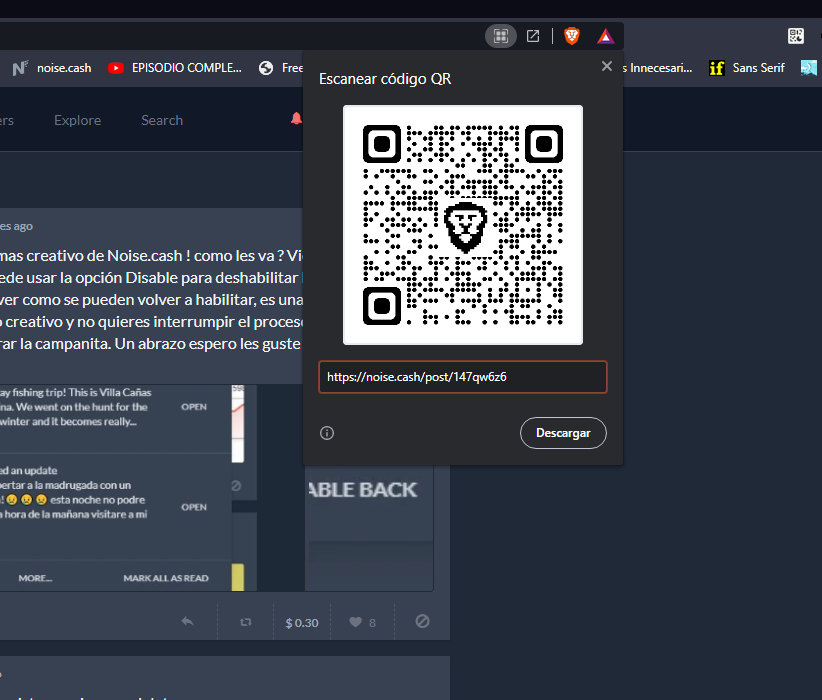The image size is (822, 700).
Task: Click the block icon on the post
Action: pyautogui.click(x=423, y=621)
